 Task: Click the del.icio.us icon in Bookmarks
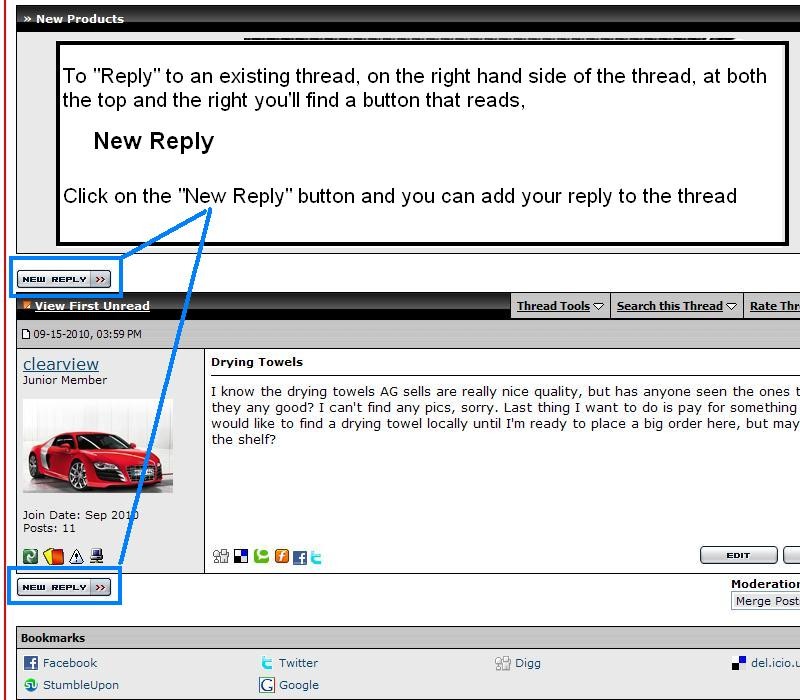tap(739, 663)
